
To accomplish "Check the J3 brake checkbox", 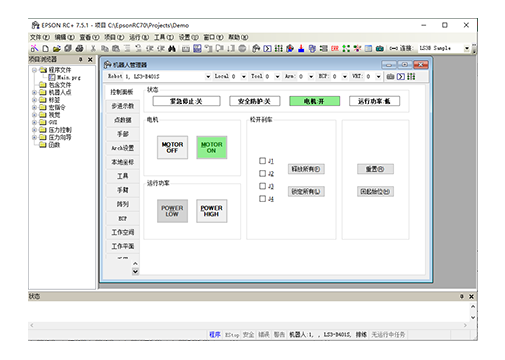I will (262, 186).
